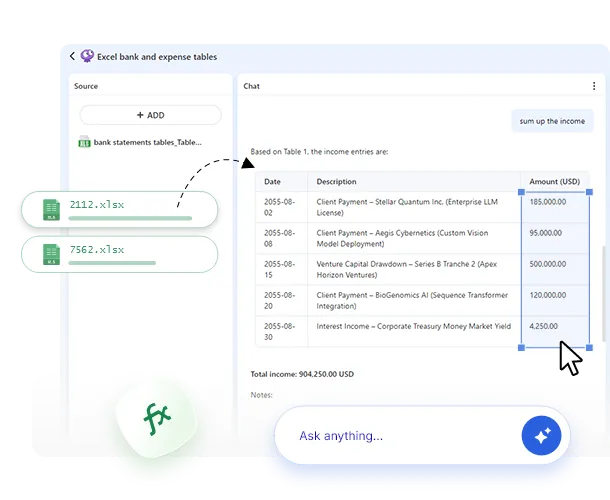Click the Amount (USD) column header
Image resolution: width=610 pixels, height=500 pixels.
(x=555, y=182)
